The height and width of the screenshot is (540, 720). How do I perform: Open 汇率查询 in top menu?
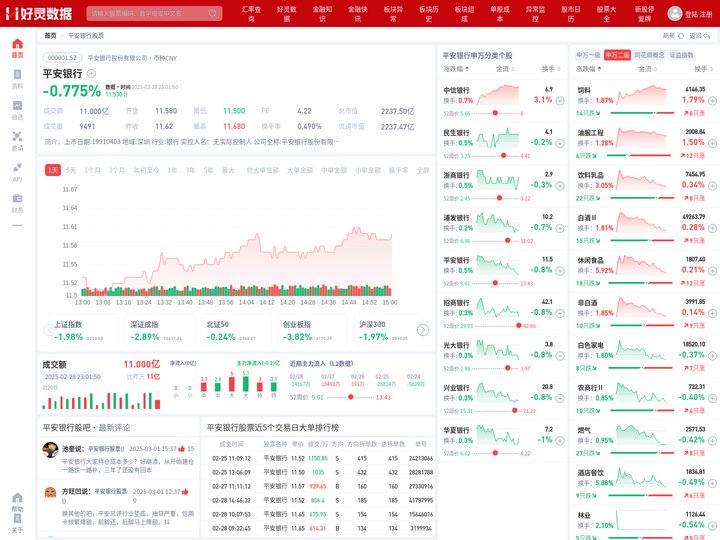pos(251,14)
